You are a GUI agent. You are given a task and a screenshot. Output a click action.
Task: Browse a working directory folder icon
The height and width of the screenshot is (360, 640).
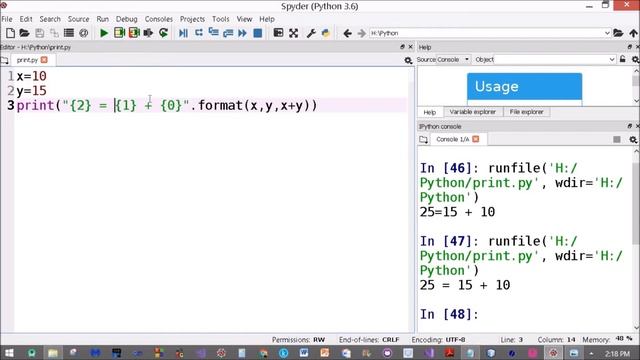pos(618,33)
